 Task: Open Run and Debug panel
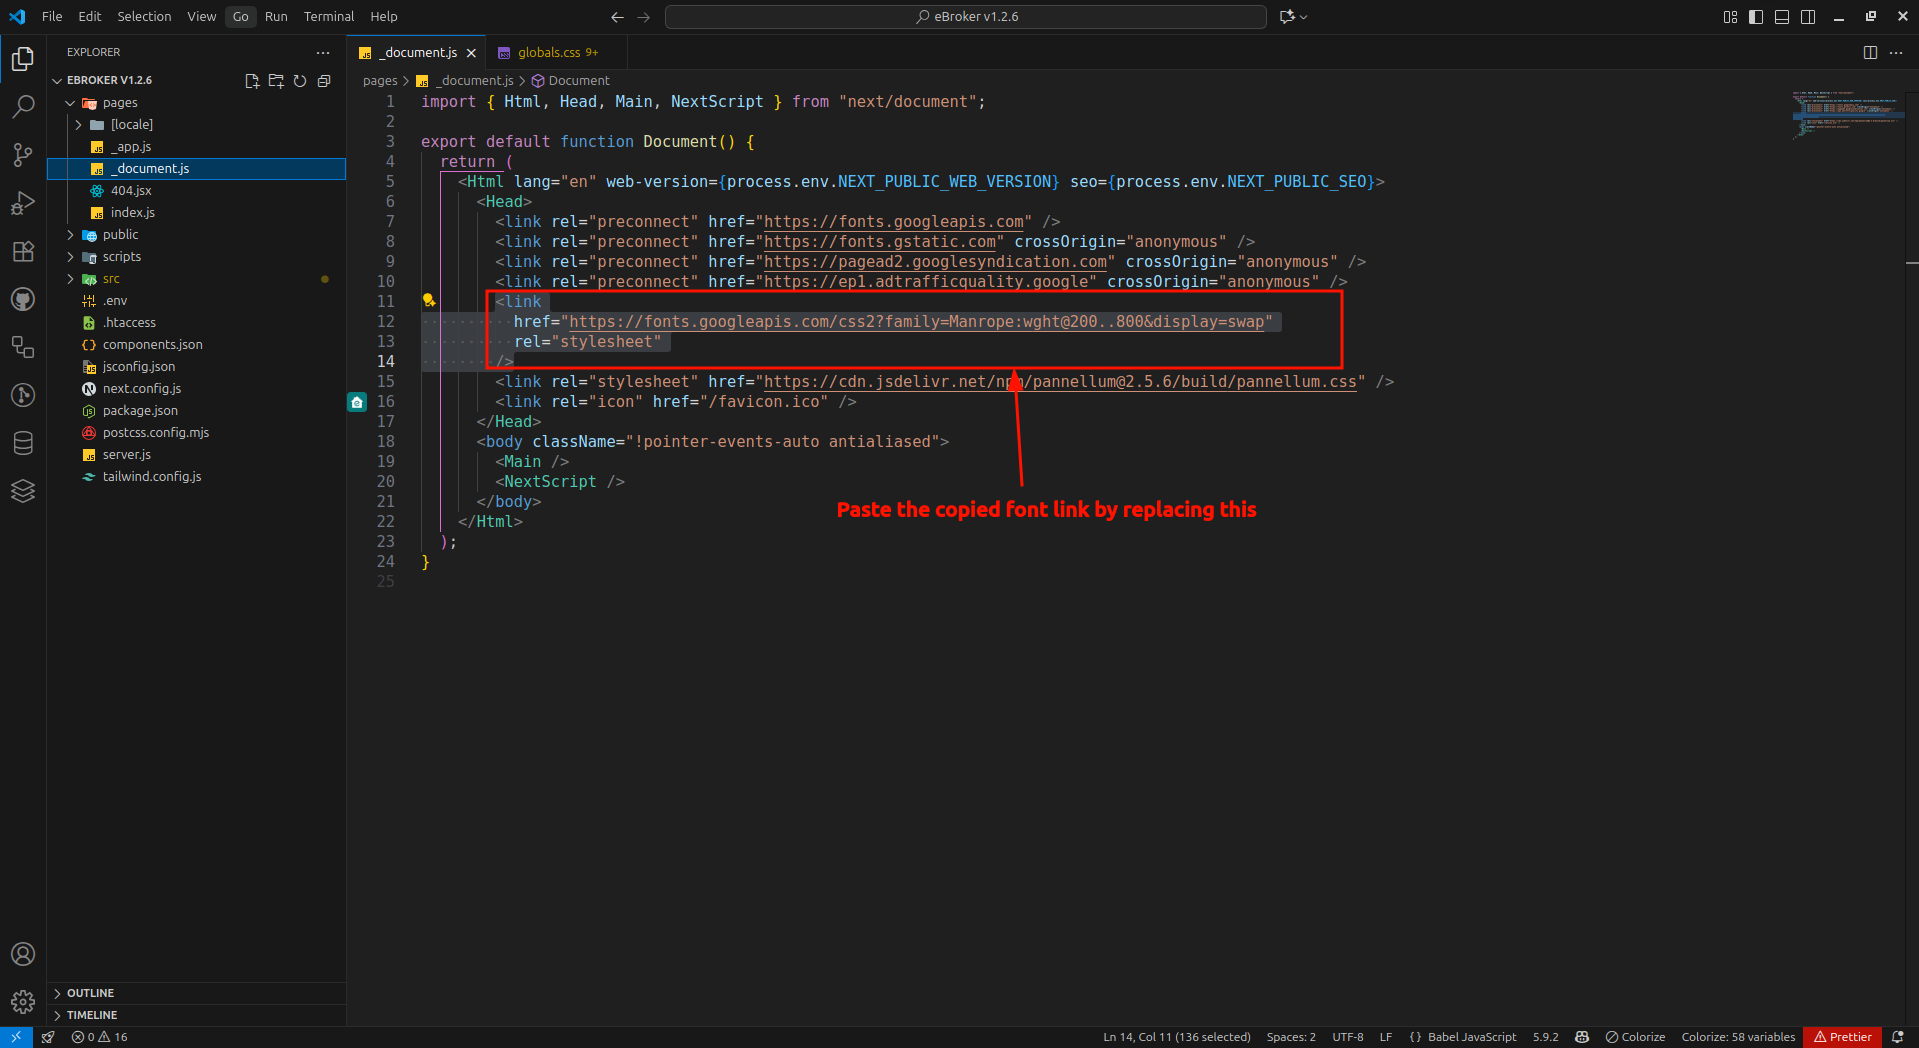click(x=23, y=203)
